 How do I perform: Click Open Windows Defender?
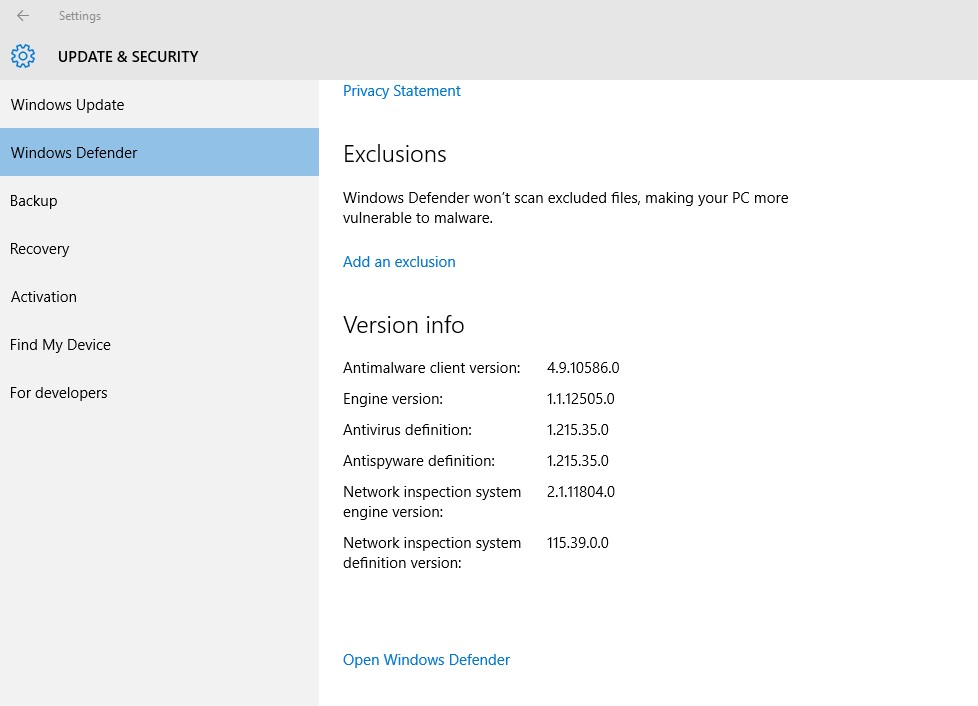[426, 659]
